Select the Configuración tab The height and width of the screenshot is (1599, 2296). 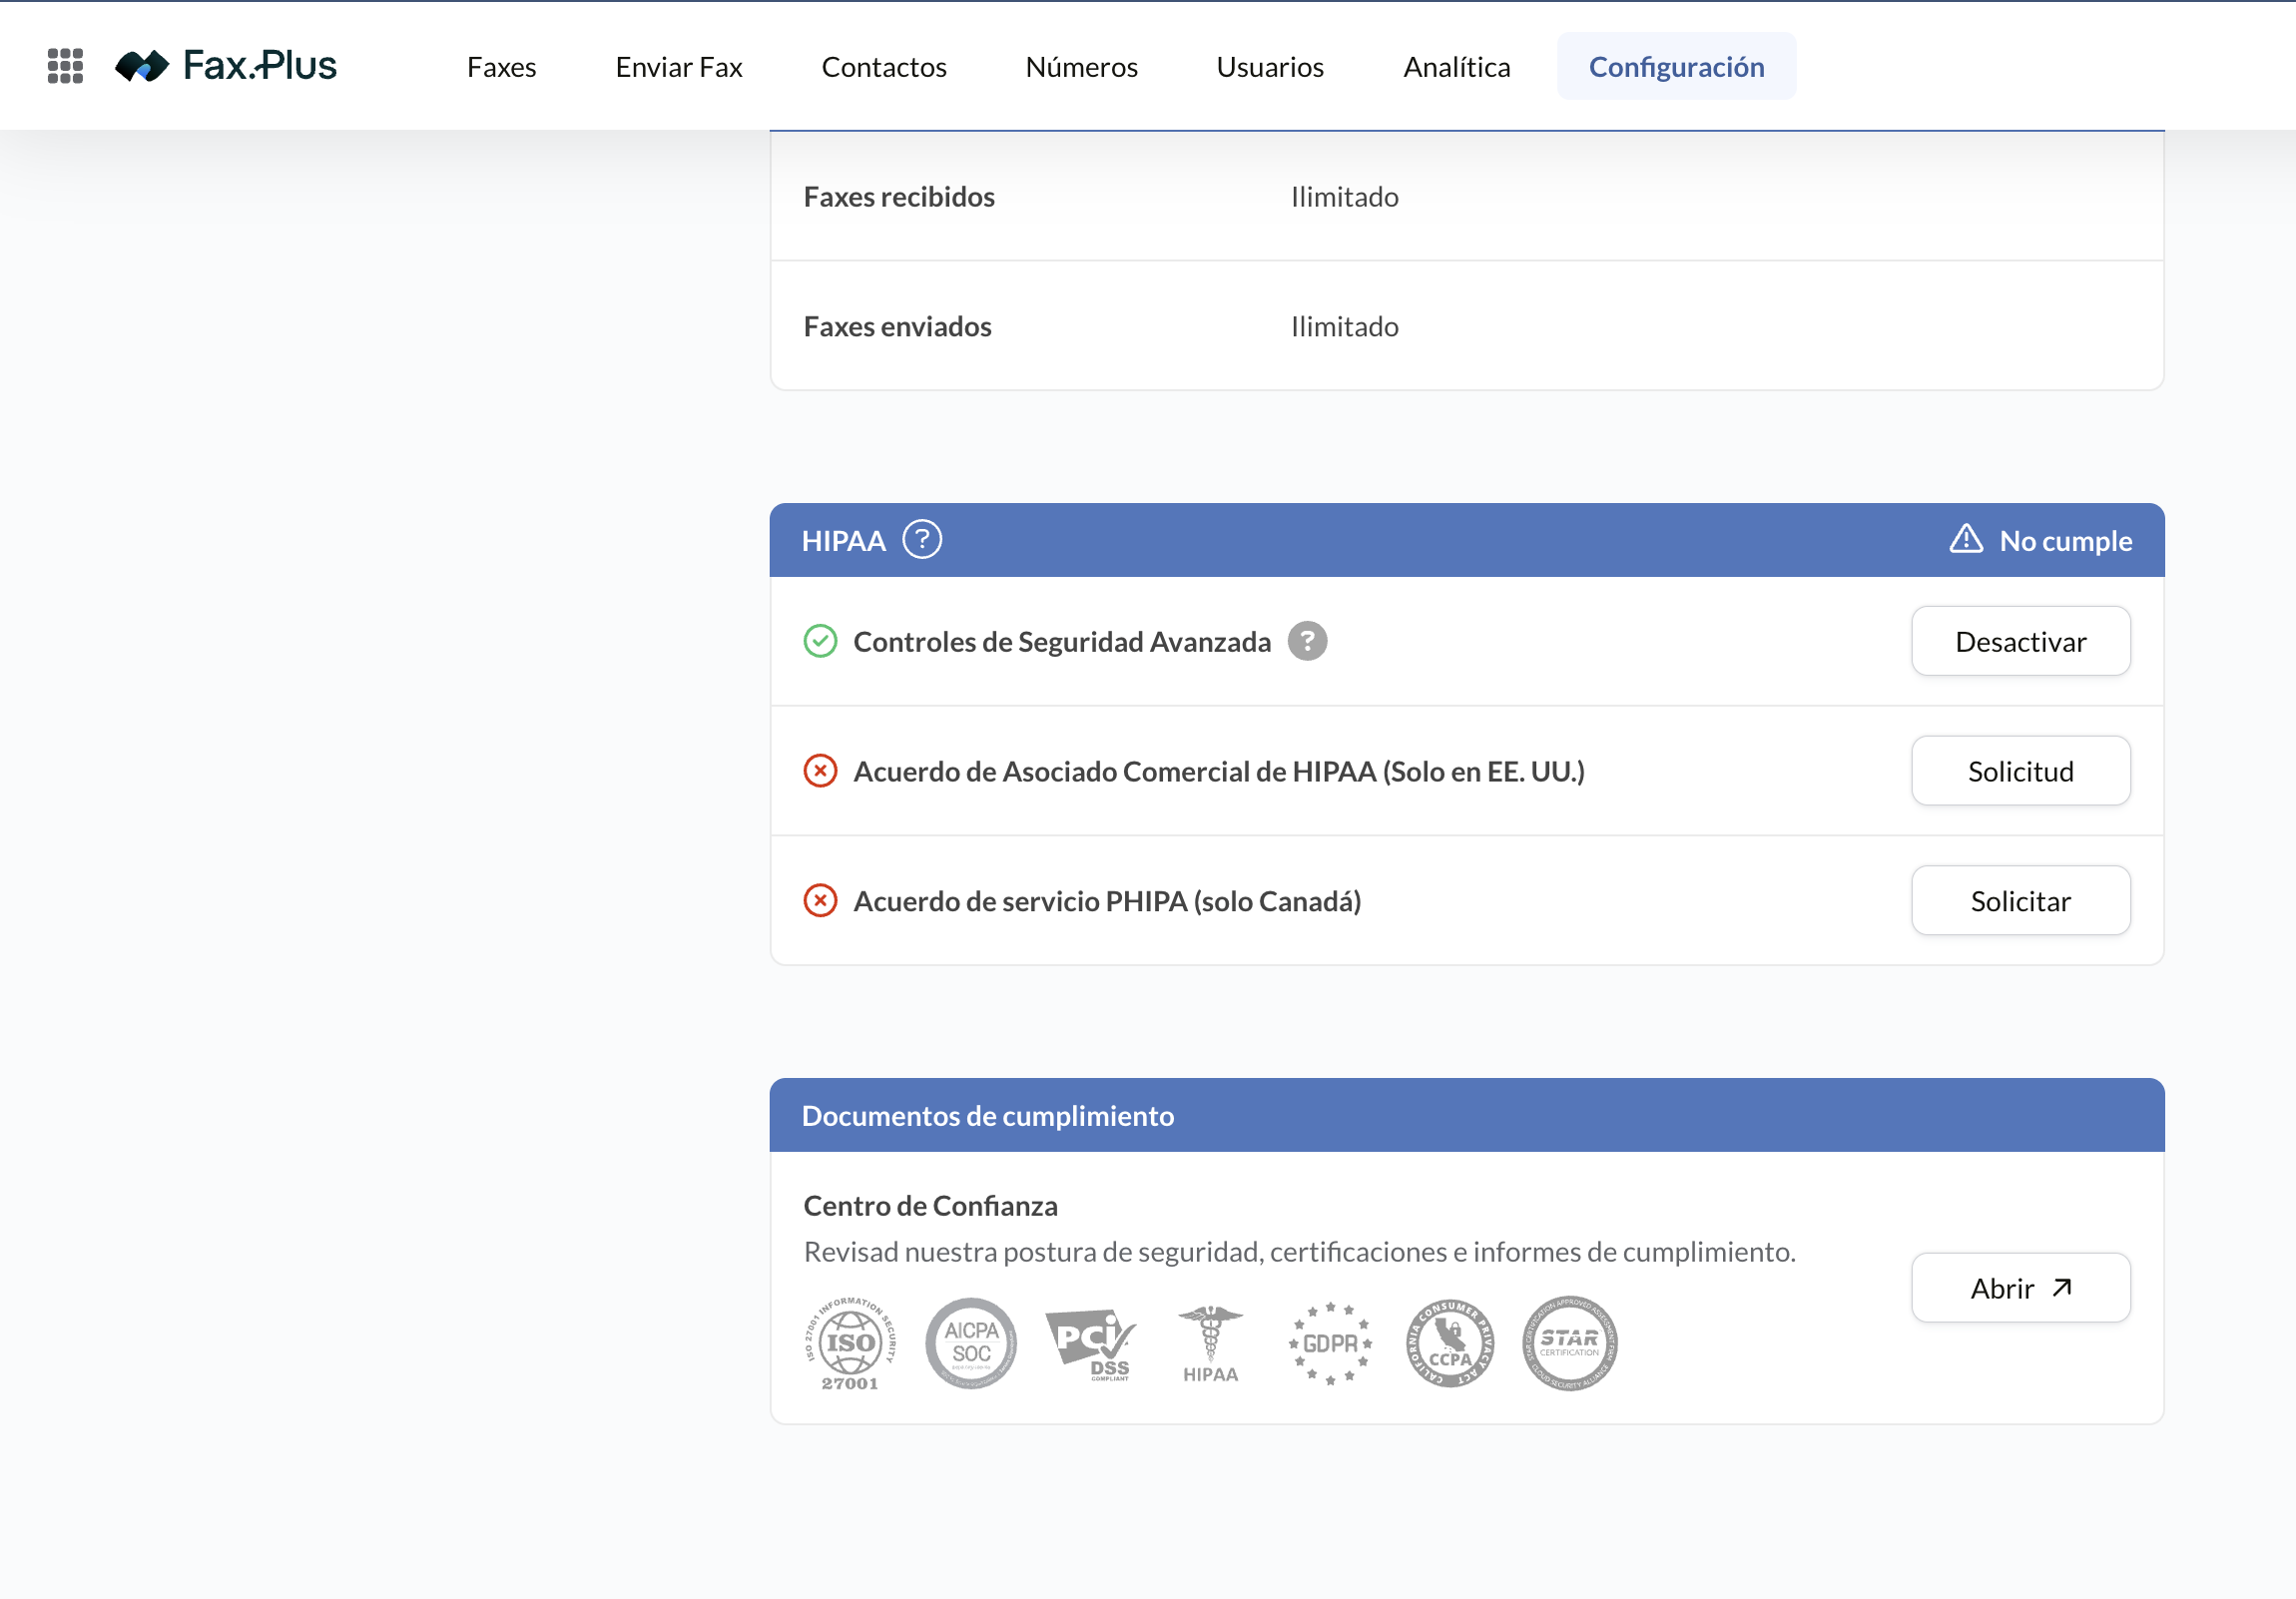pyautogui.click(x=1676, y=67)
